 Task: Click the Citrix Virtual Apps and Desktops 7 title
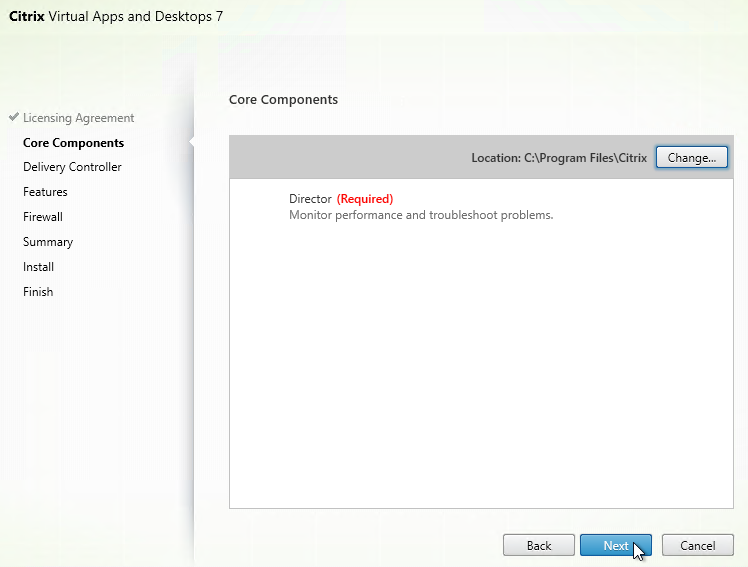[x=116, y=16]
